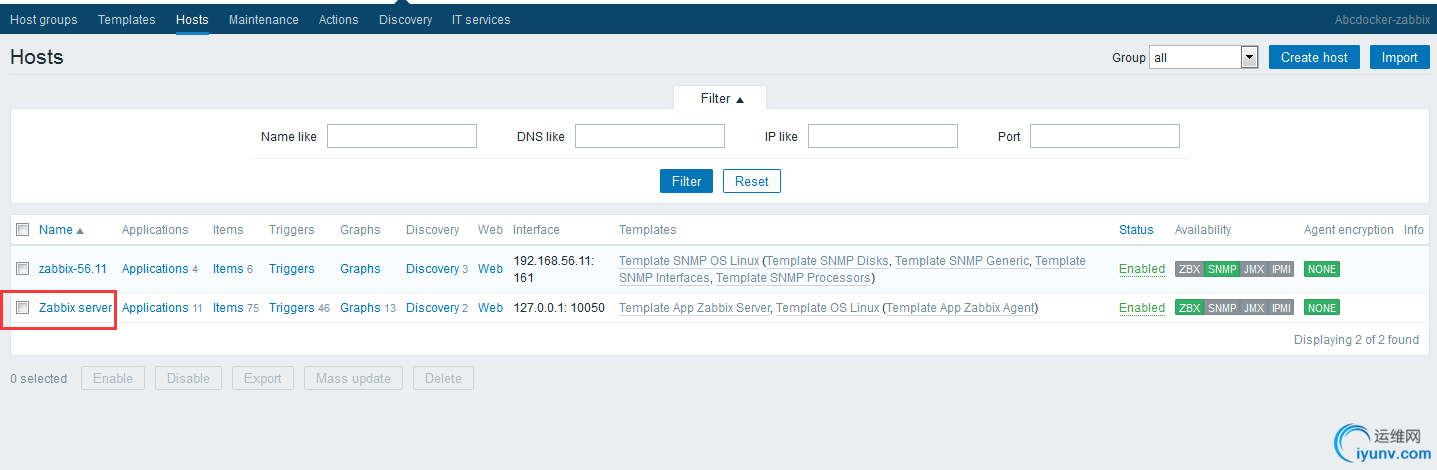The width and height of the screenshot is (1437, 470).
Task: Focus the DNS like input field
Action: [x=650, y=136]
